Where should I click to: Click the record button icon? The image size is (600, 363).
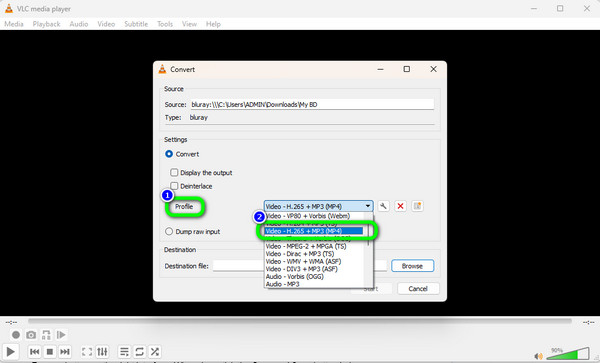click(16, 335)
